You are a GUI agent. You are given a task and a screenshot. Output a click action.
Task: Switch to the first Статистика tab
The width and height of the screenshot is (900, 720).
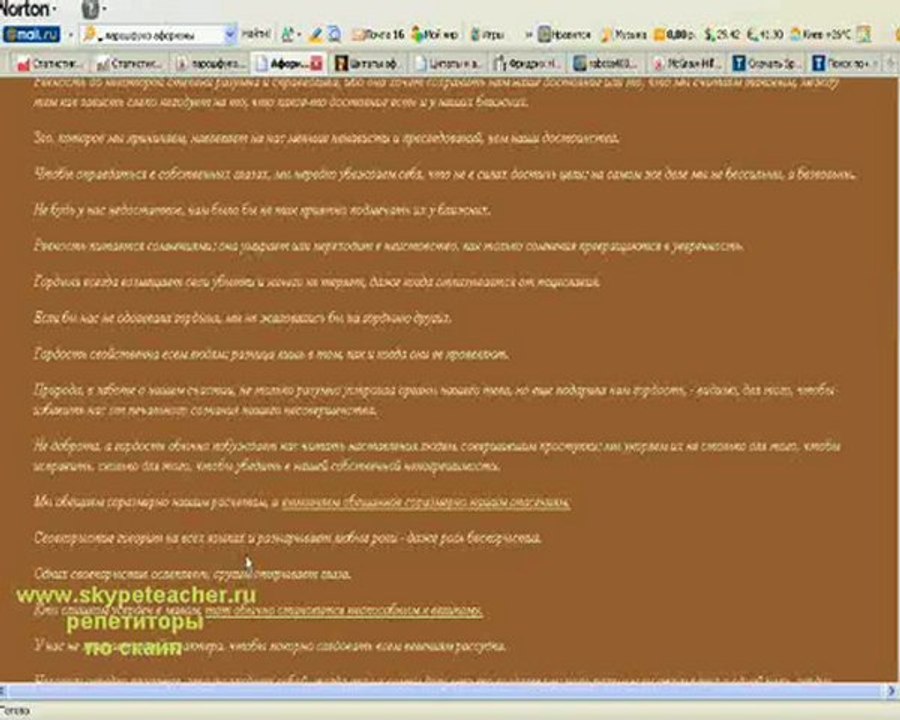click(x=50, y=63)
